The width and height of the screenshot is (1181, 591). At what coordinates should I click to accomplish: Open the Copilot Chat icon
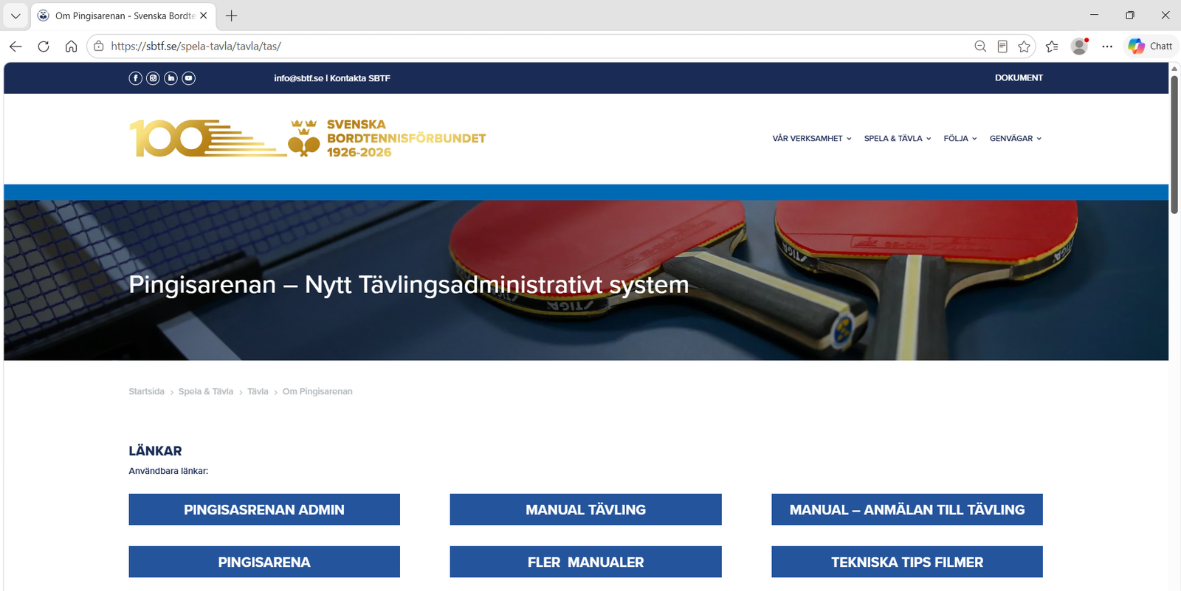tap(1150, 46)
